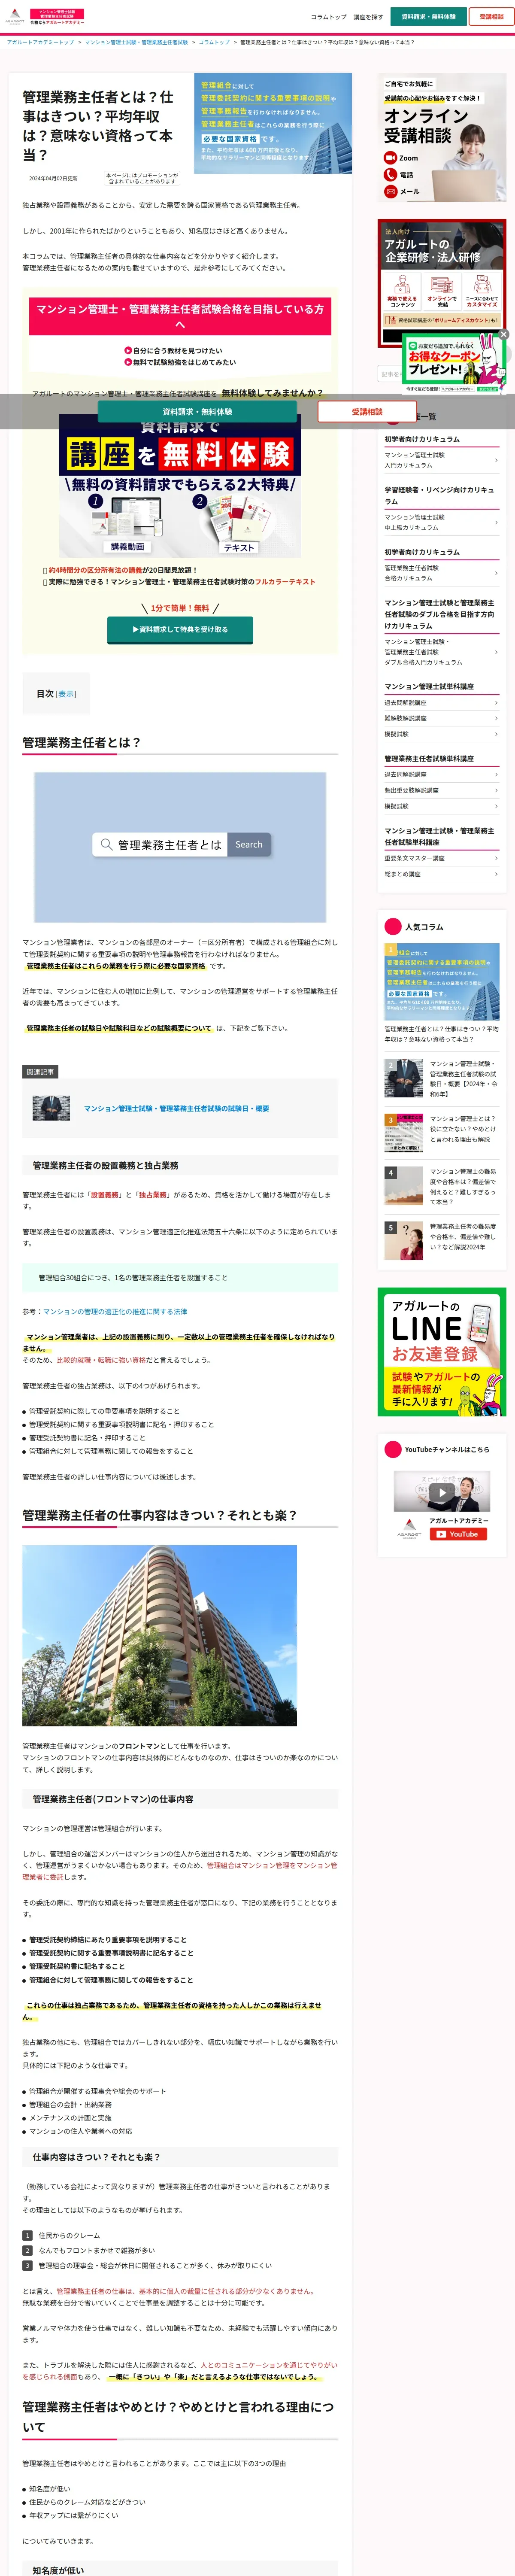Open マンション管理士試験・管理業務主任者試験 breadcrumb link
Viewport: 515px width, 2576px height.
coord(136,42)
